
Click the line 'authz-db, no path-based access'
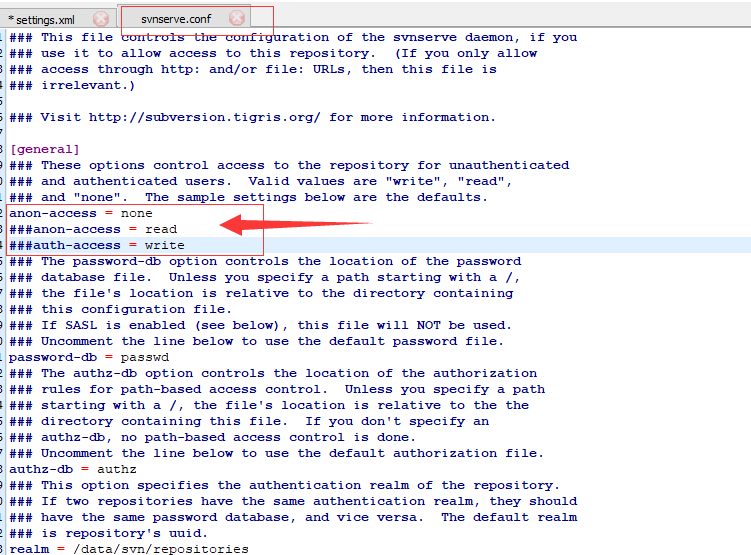(213, 437)
